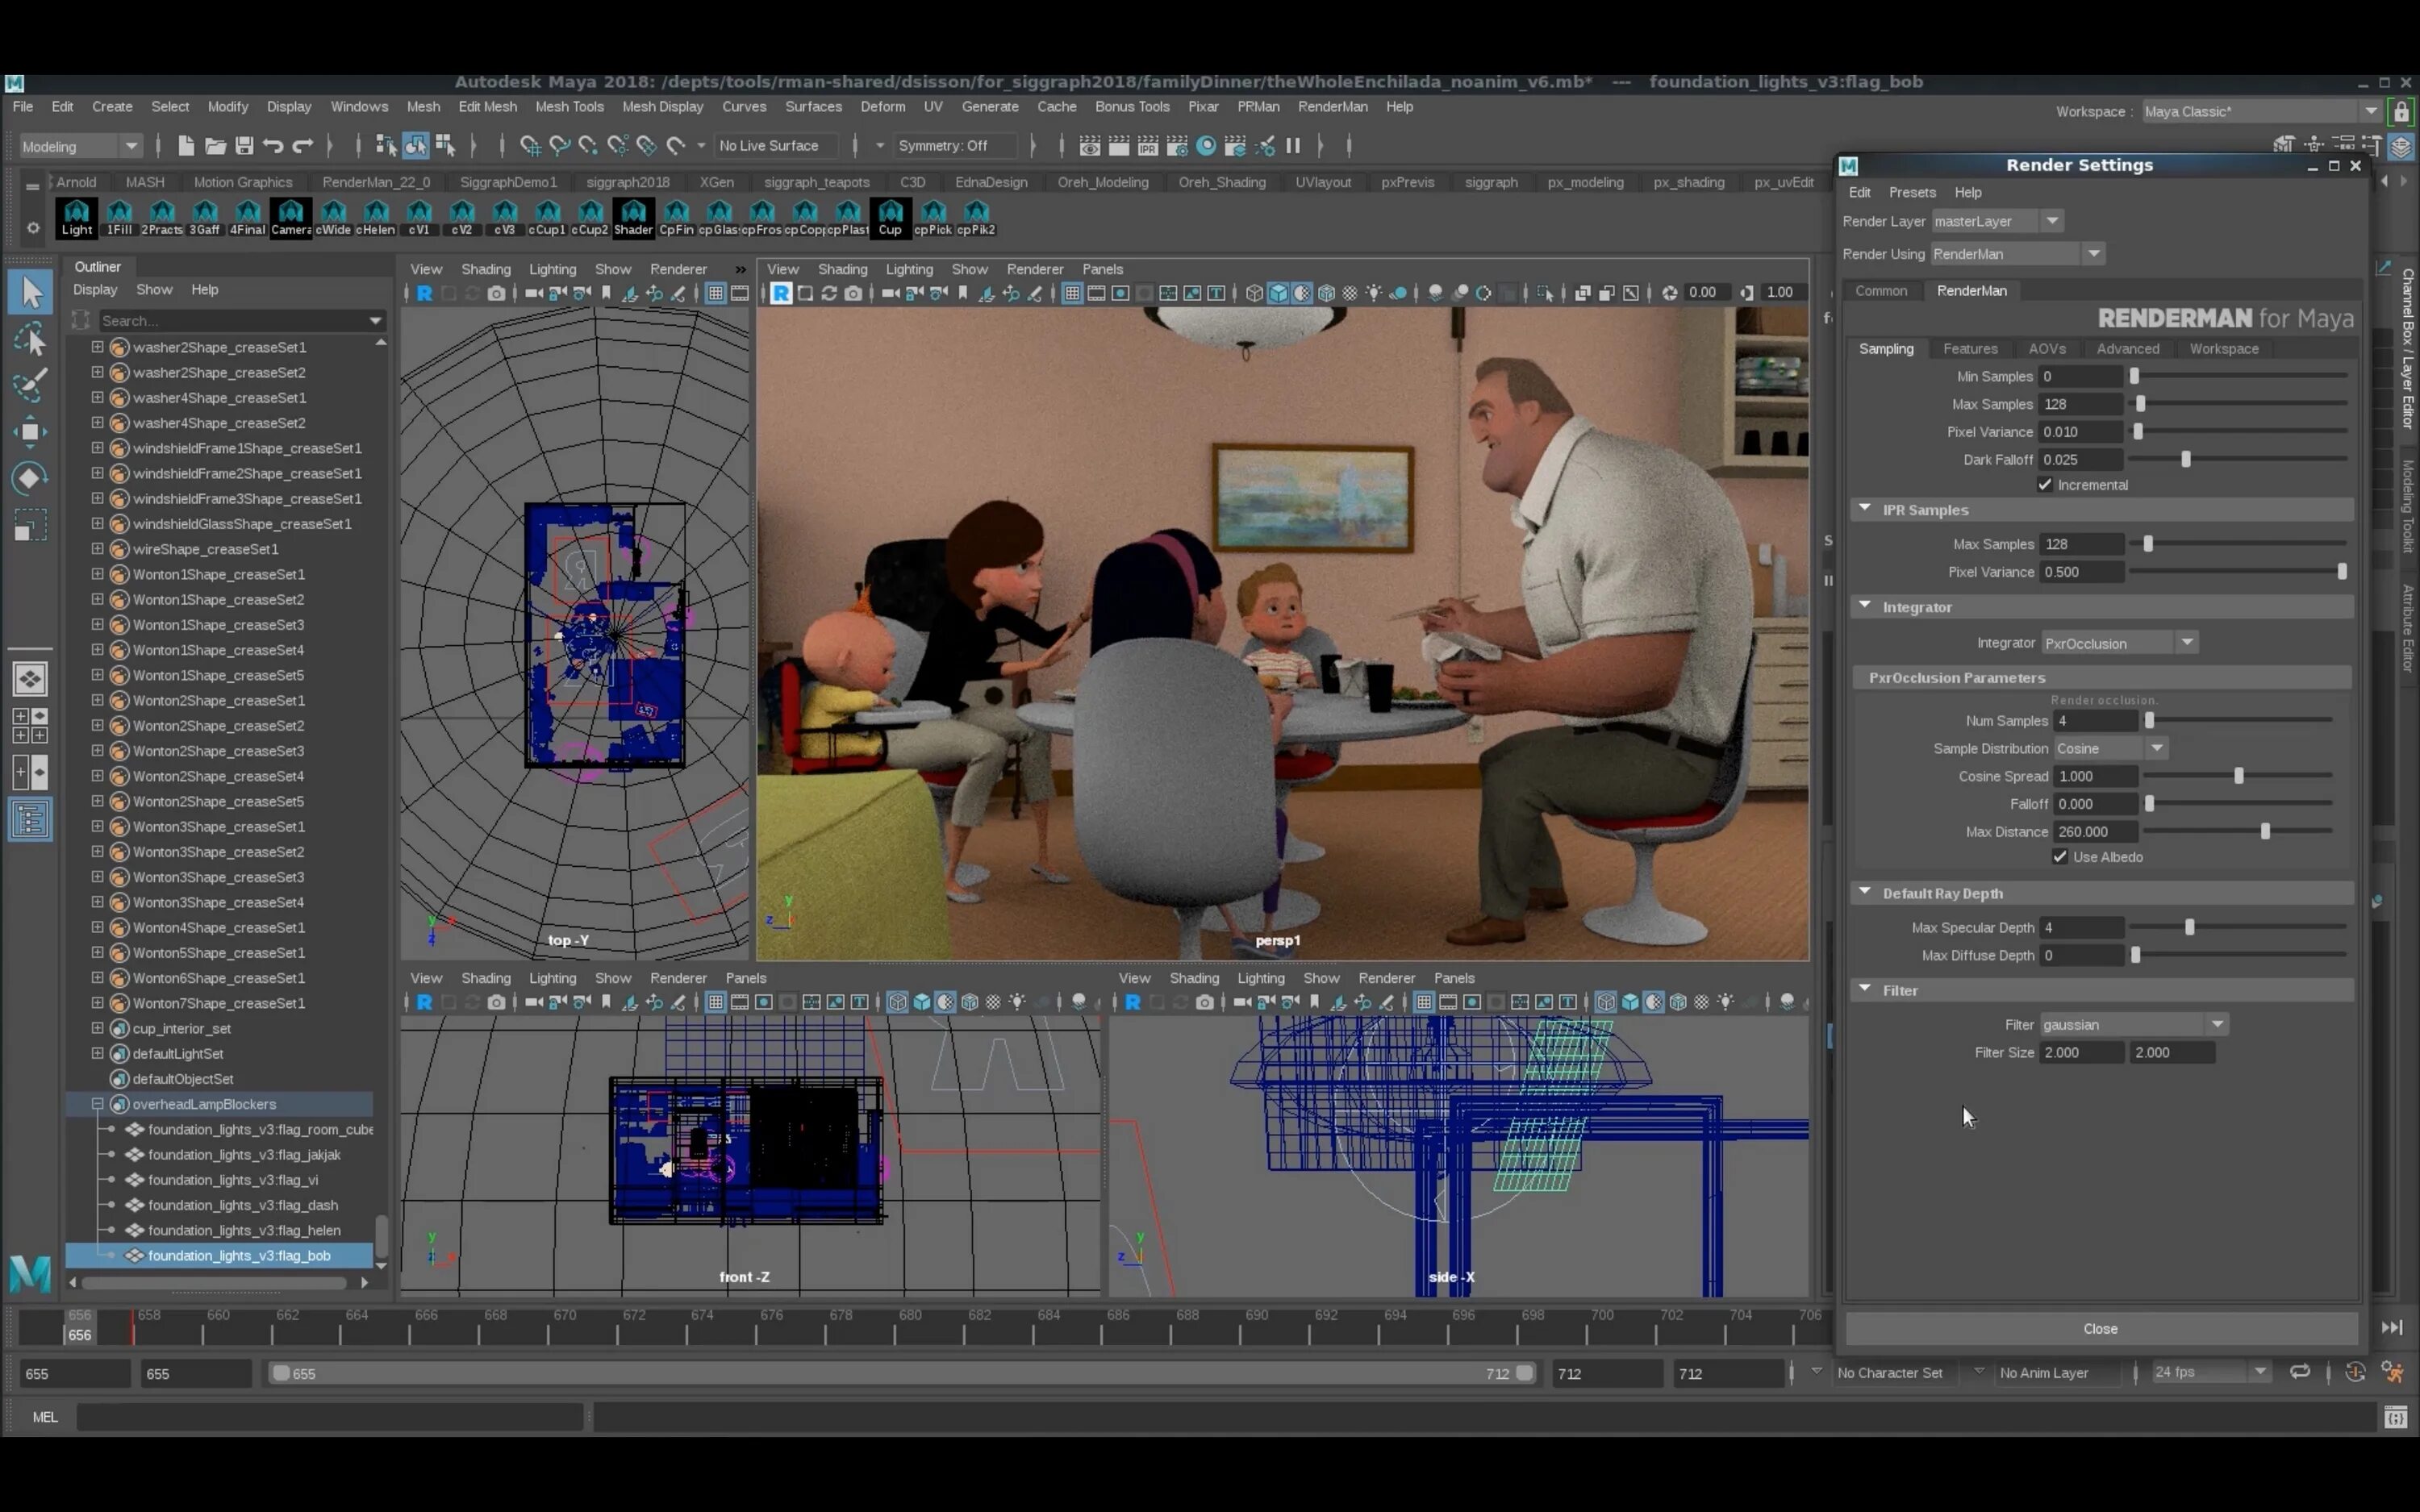Switch to the AOVs tab
Viewport: 2420px width, 1512px height.
[2047, 349]
